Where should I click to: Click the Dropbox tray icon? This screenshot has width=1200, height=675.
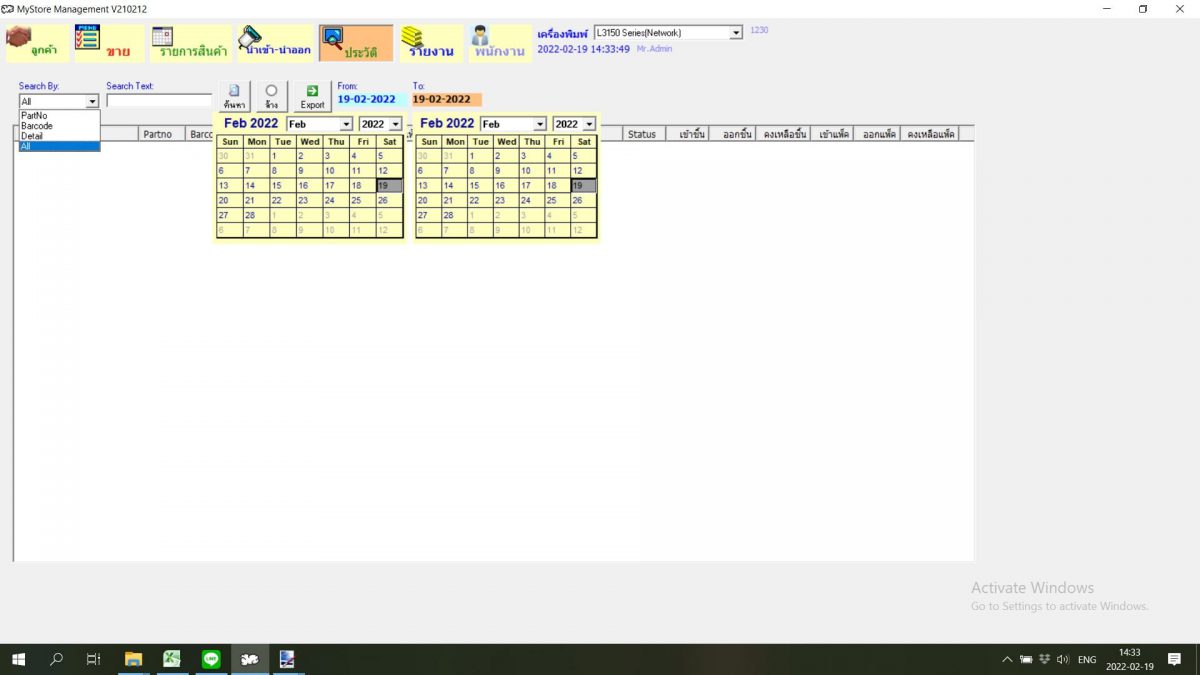pos(1044,660)
